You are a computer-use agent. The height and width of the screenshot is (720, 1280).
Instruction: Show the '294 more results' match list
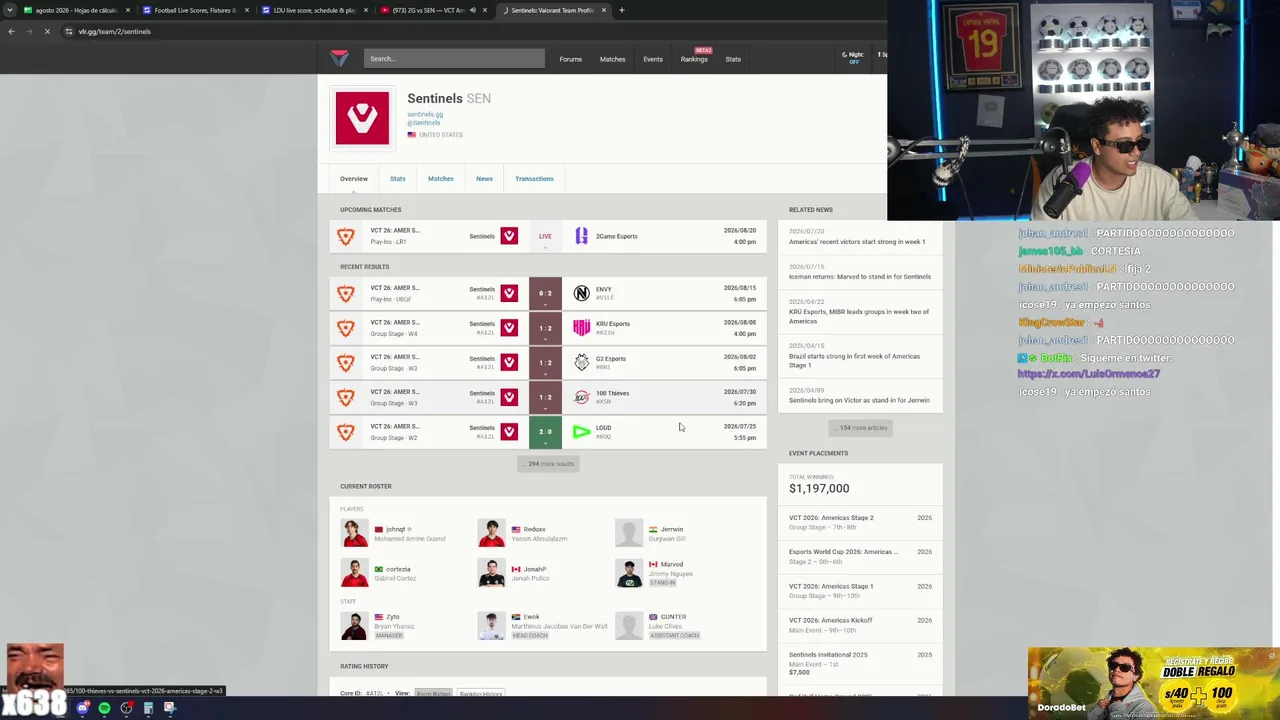click(549, 464)
